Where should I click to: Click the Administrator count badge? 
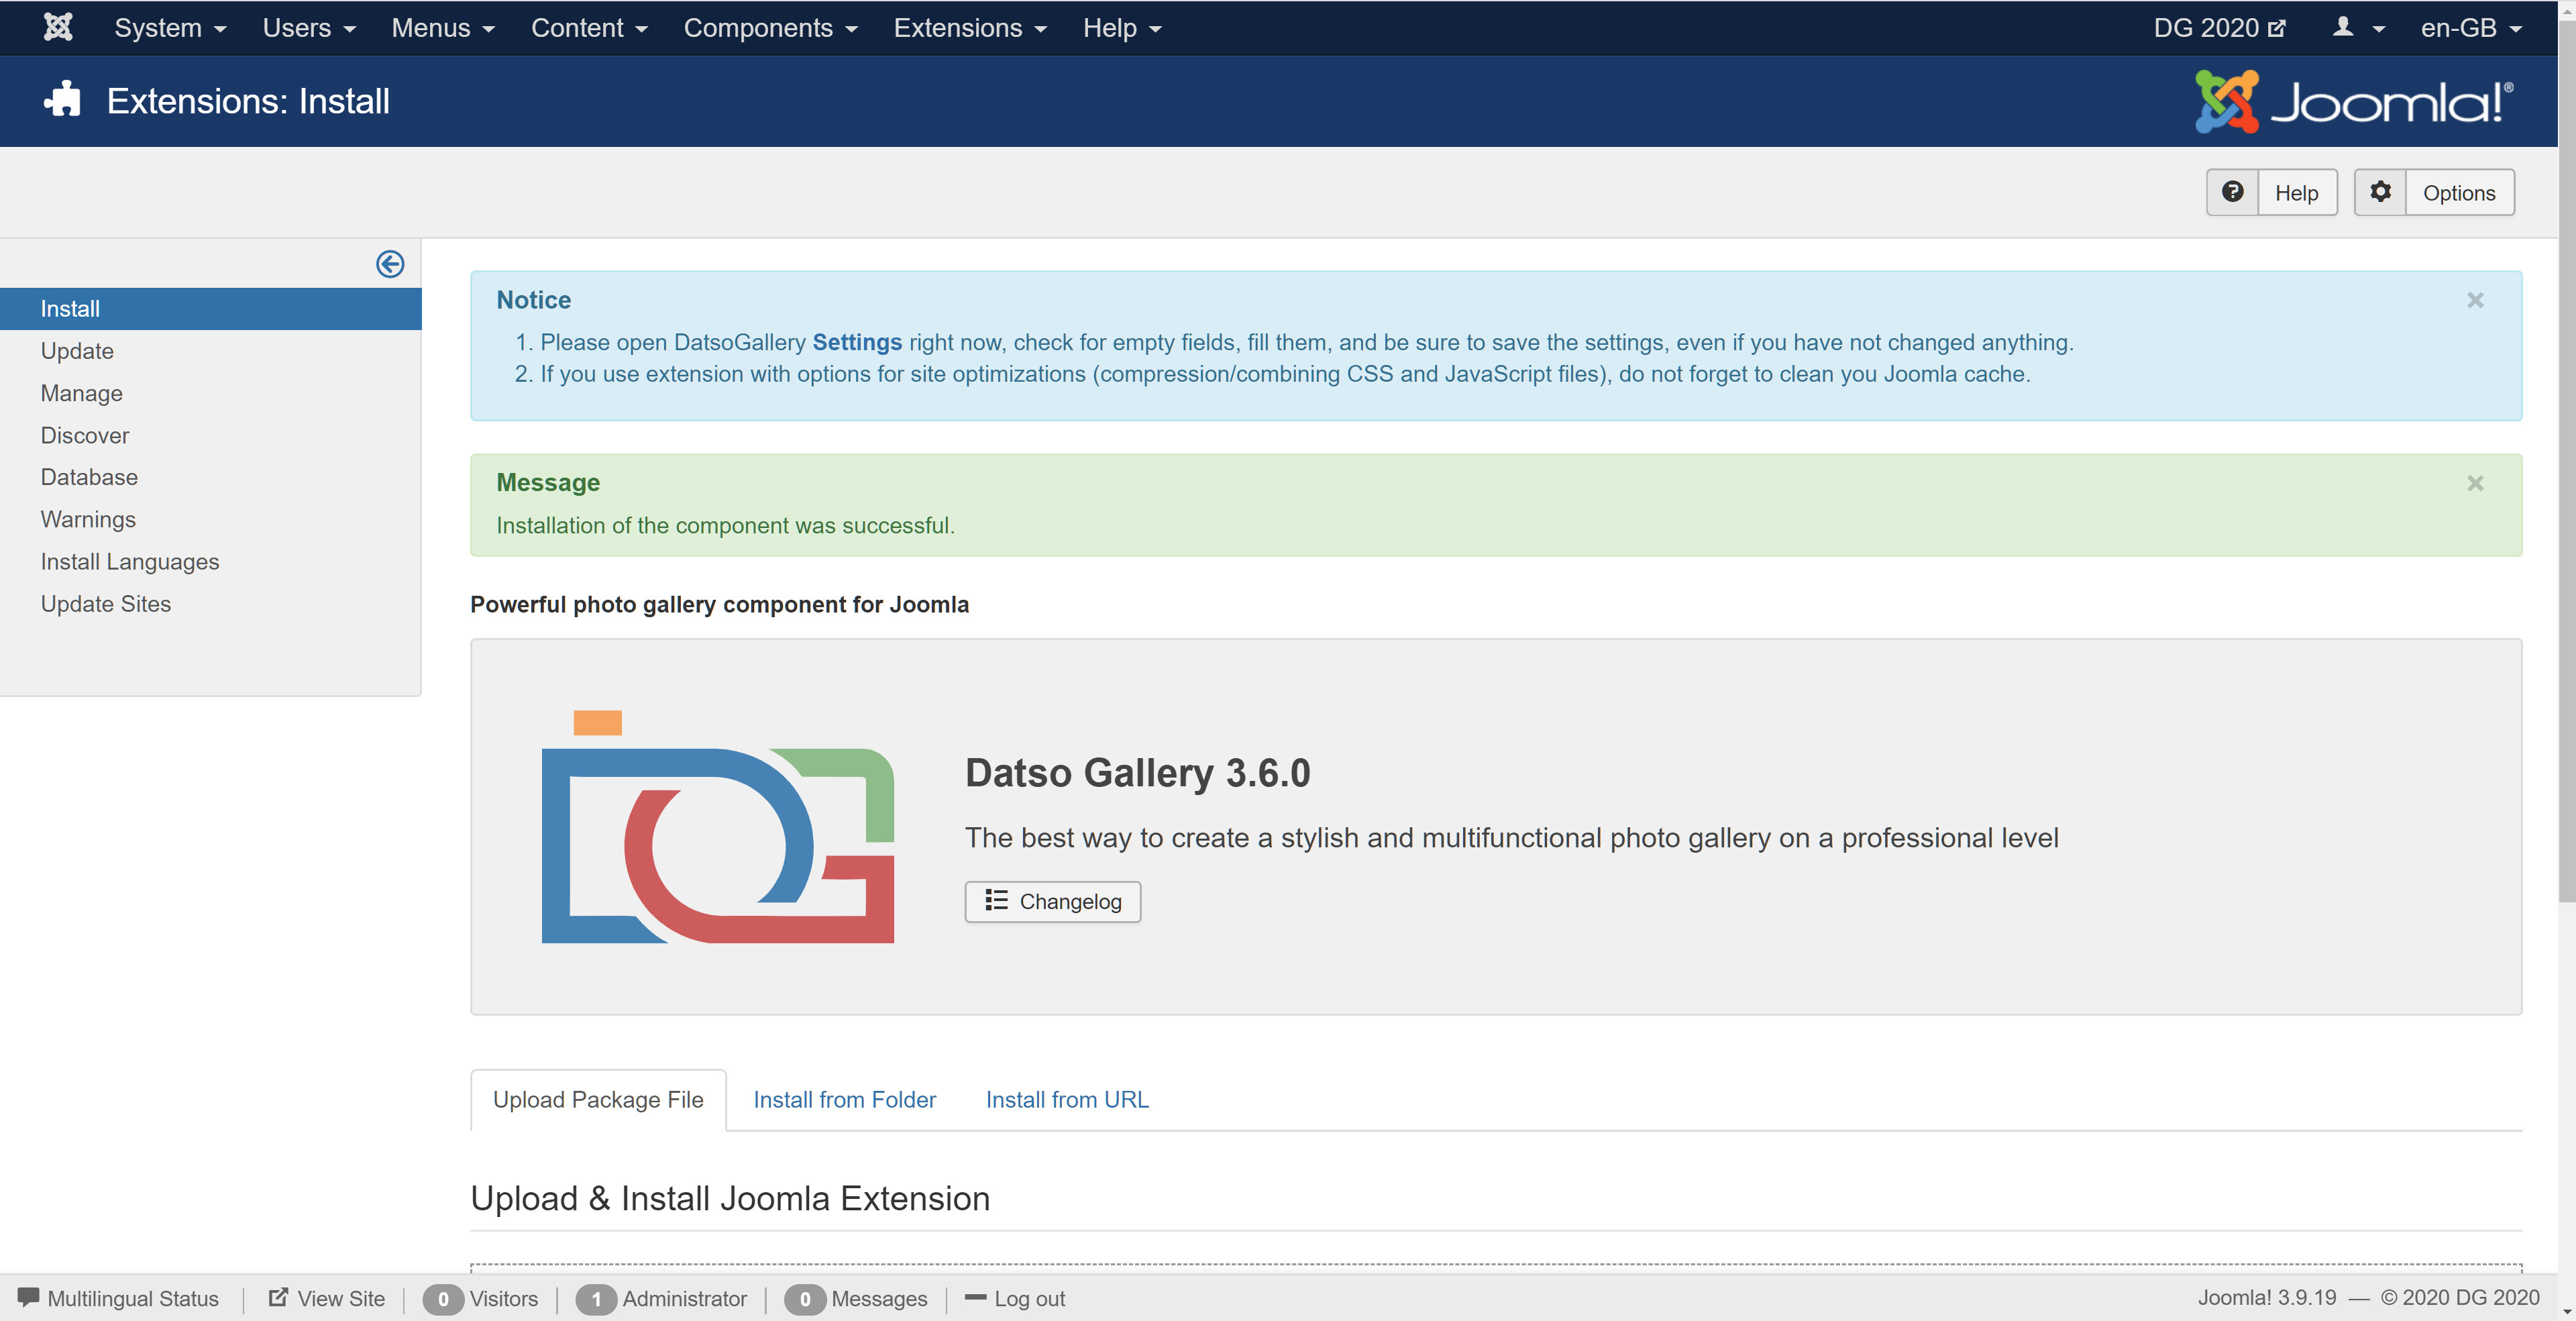pyautogui.click(x=596, y=1299)
